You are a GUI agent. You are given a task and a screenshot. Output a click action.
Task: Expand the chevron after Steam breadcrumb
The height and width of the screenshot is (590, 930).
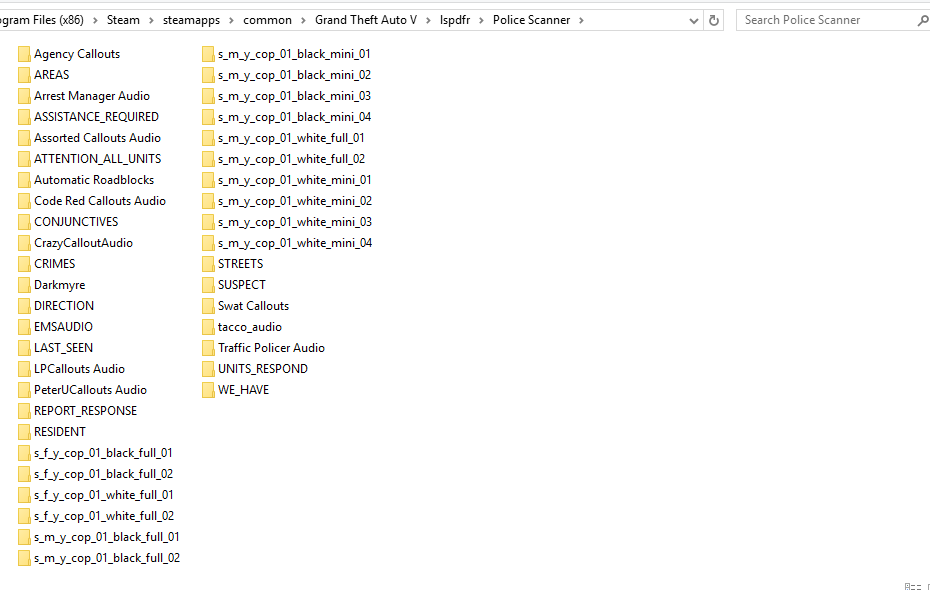[151, 20]
